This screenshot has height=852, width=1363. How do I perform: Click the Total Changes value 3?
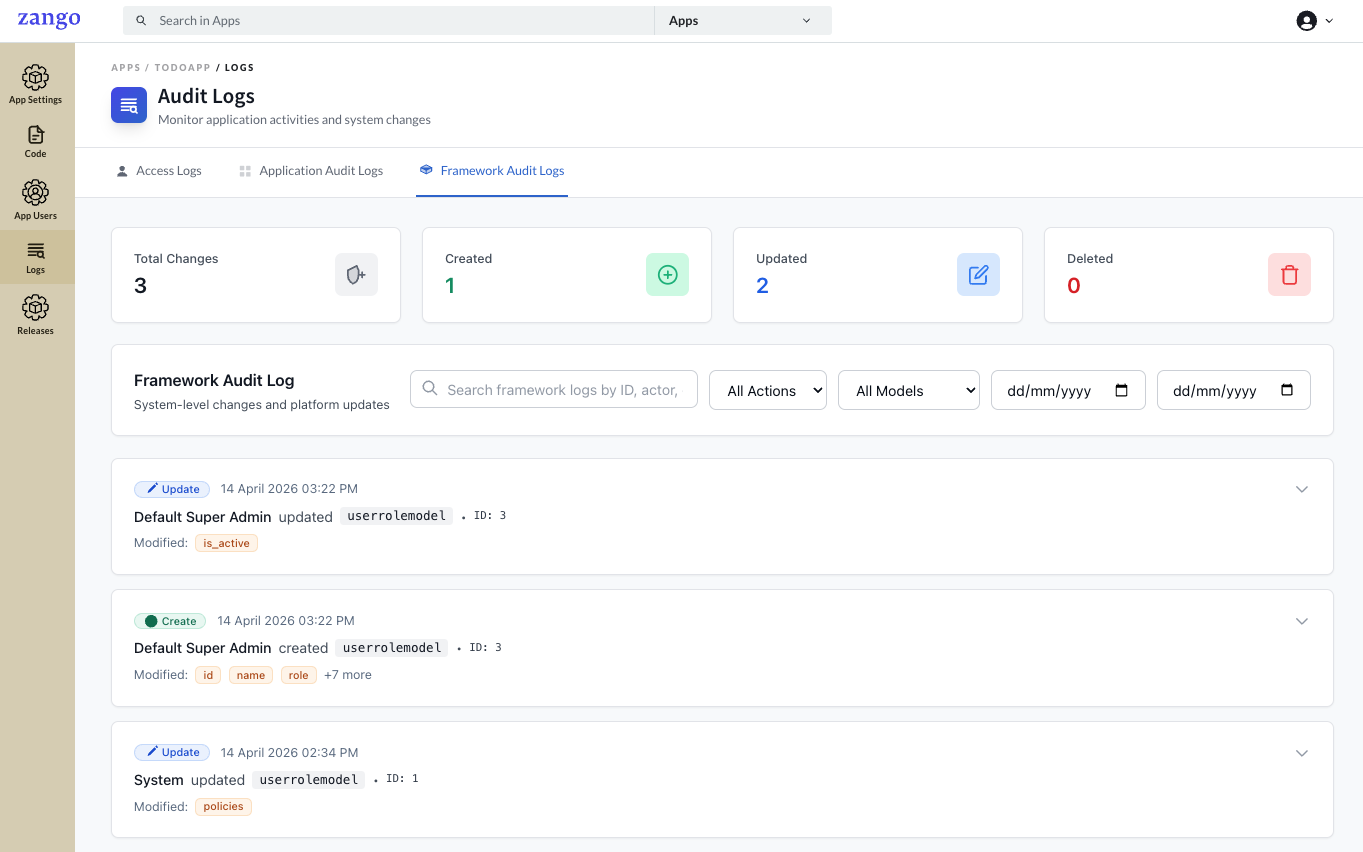point(140,286)
